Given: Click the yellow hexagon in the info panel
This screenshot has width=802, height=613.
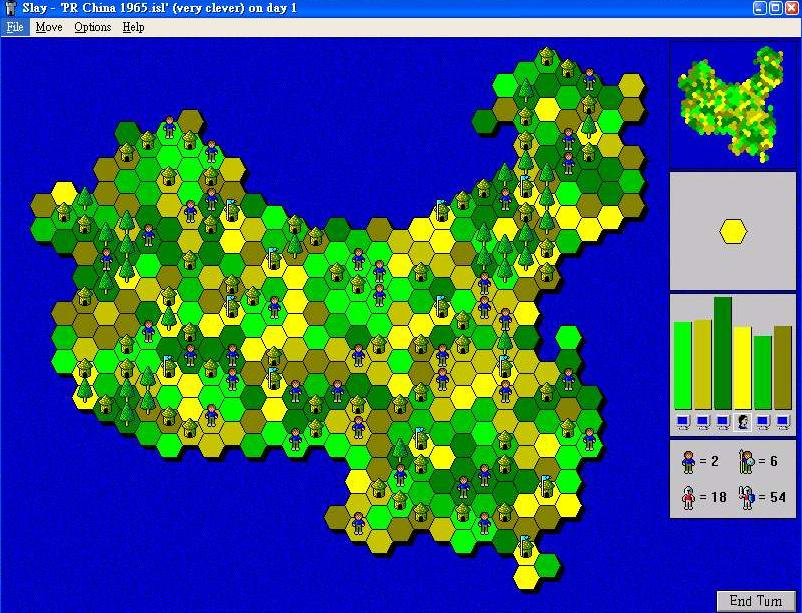Looking at the screenshot, I should coord(733,232).
